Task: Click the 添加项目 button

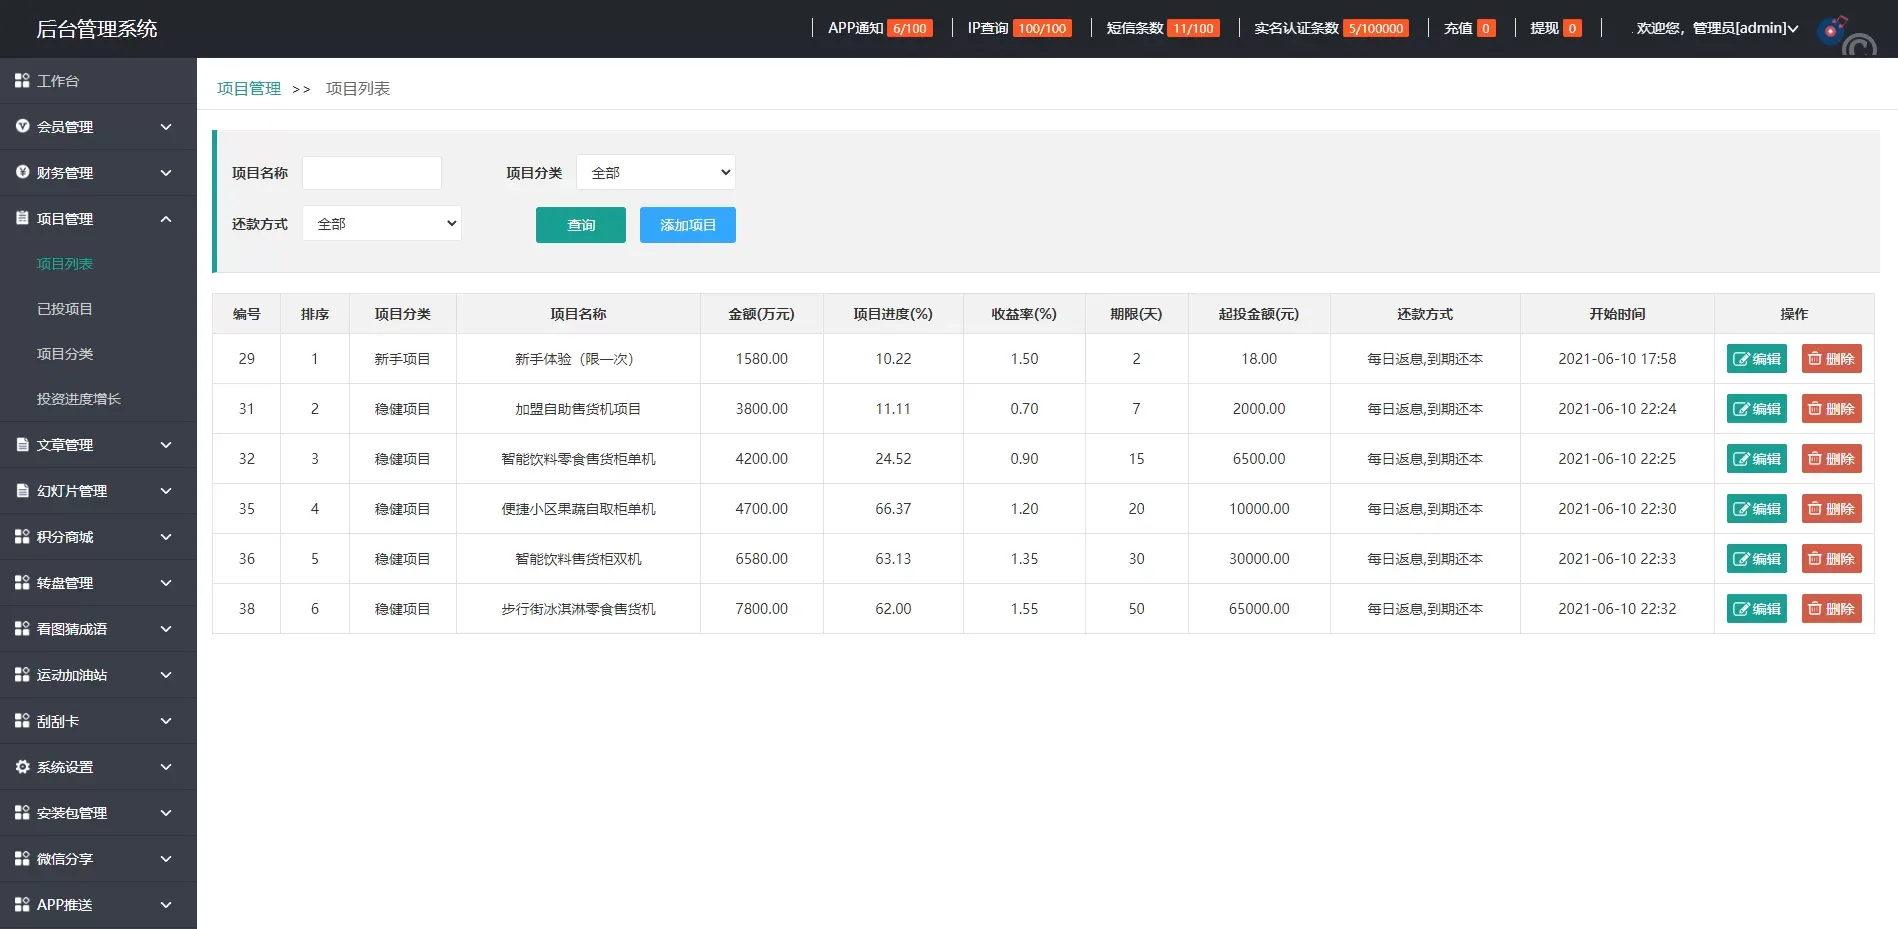Action: 687,225
